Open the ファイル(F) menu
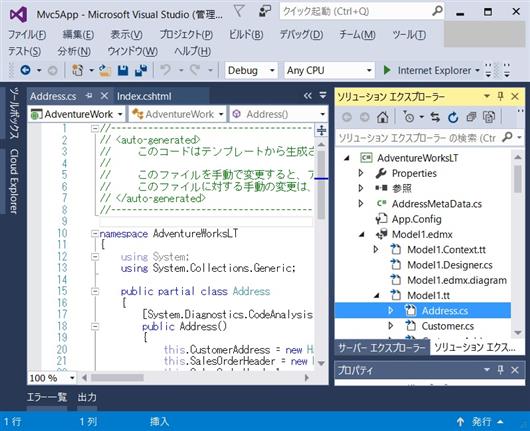 point(27,34)
